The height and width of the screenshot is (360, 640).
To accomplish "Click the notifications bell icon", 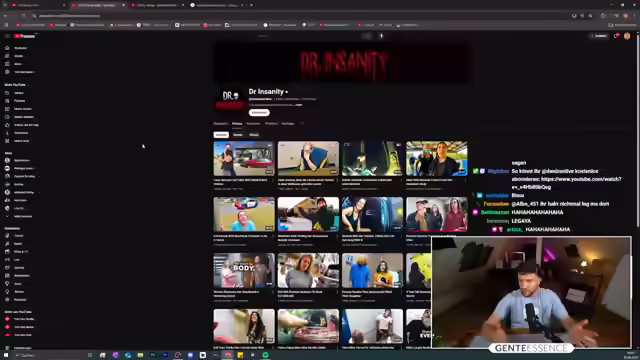I will [616, 36].
